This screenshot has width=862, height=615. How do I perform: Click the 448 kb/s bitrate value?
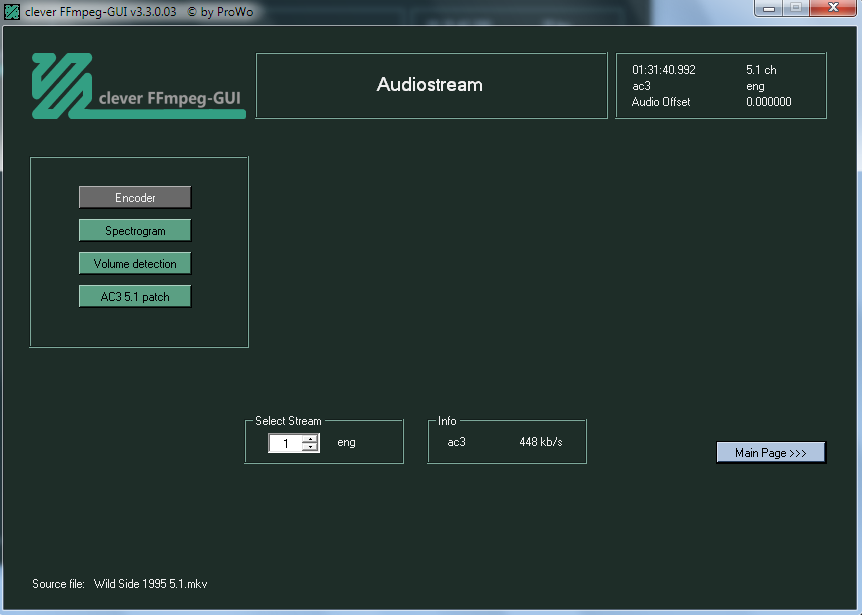point(540,442)
